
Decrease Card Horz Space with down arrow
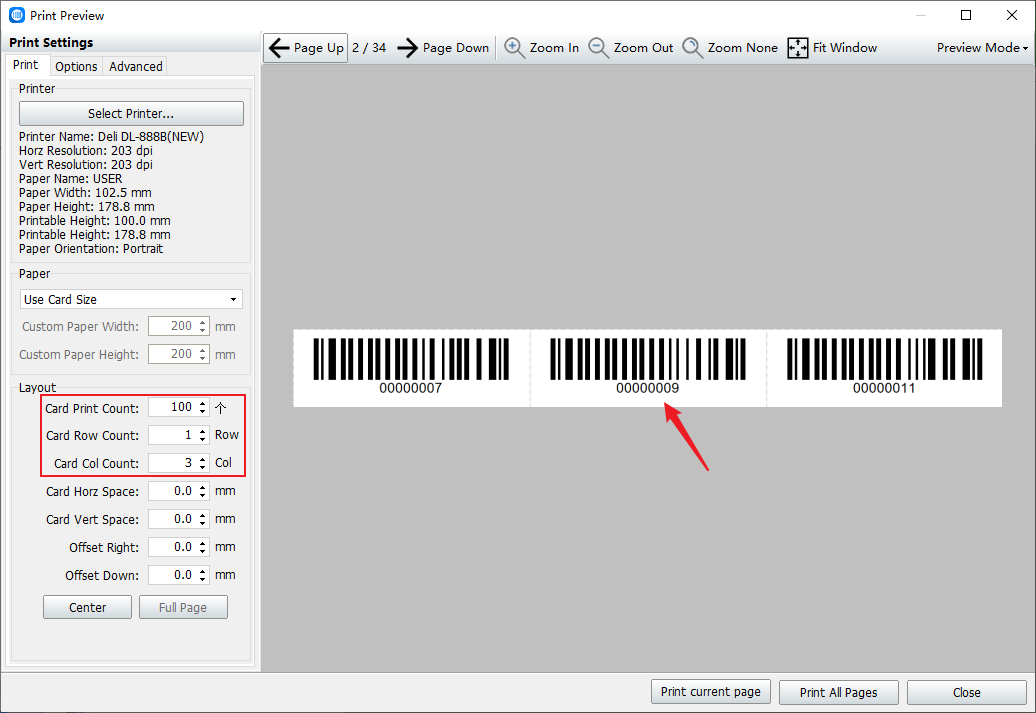pos(203,496)
